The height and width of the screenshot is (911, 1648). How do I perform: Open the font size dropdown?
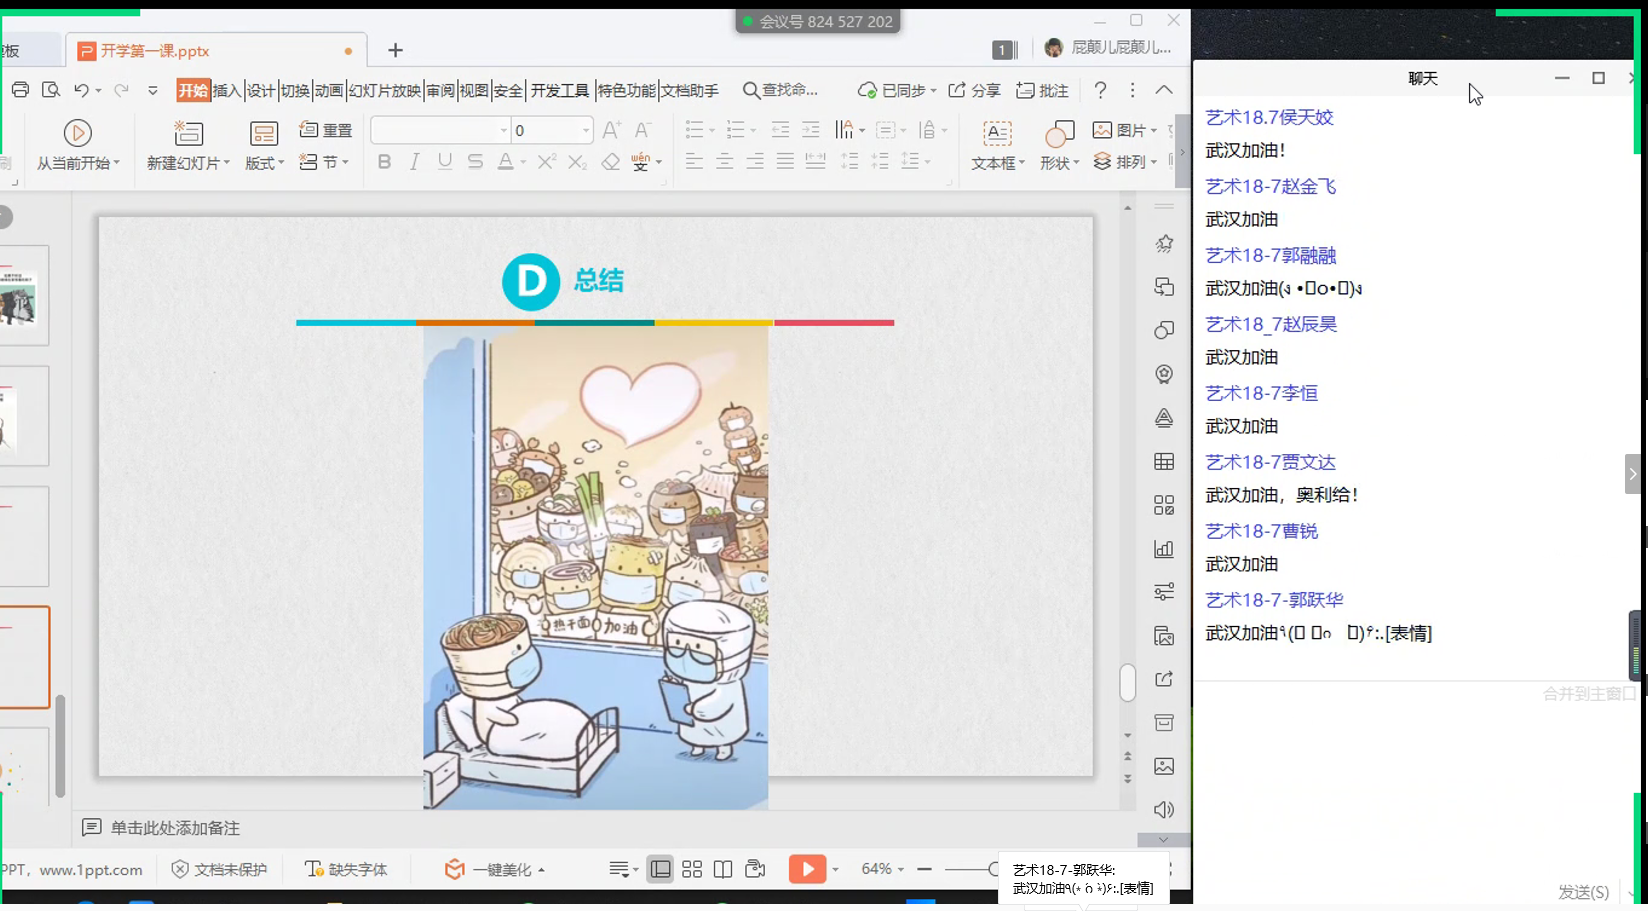coord(586,131)
